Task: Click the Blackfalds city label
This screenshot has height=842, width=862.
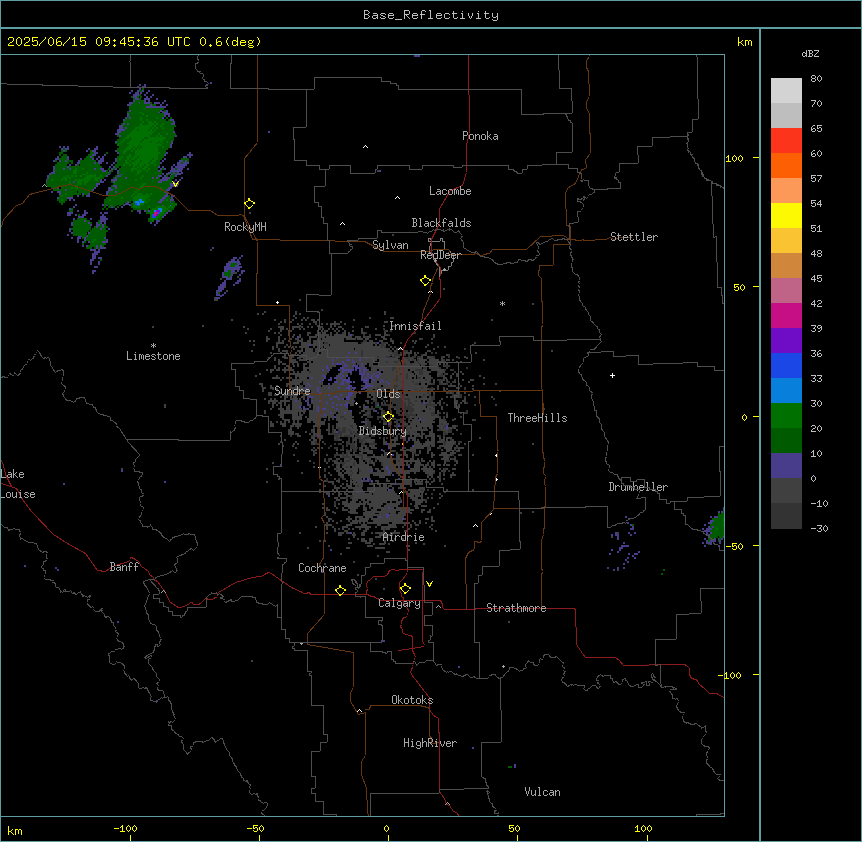Action: pos(441,223)
